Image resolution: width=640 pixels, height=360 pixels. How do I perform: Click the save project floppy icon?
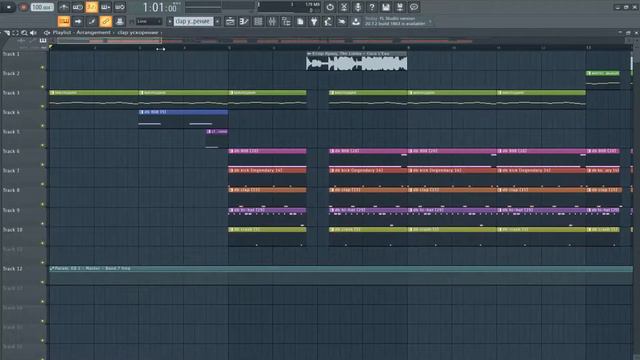point(386,7)
